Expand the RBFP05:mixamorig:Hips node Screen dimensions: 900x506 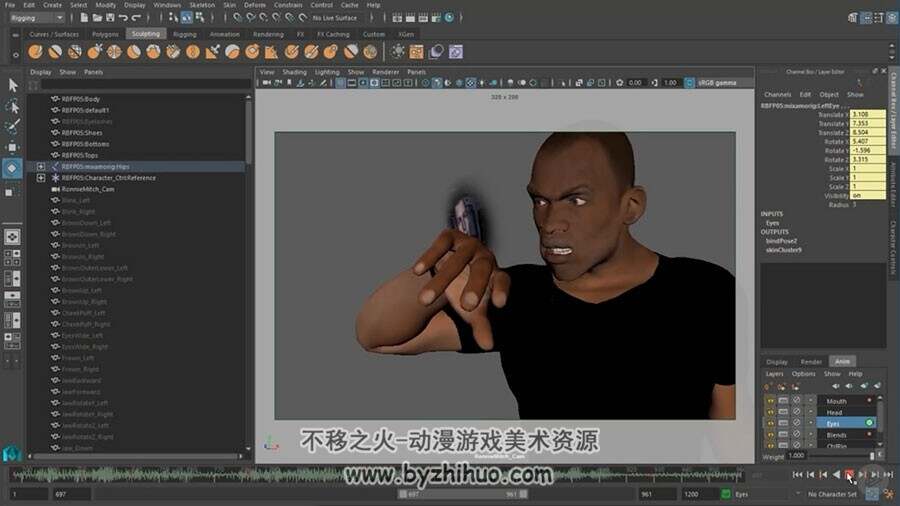click(41, 166)
